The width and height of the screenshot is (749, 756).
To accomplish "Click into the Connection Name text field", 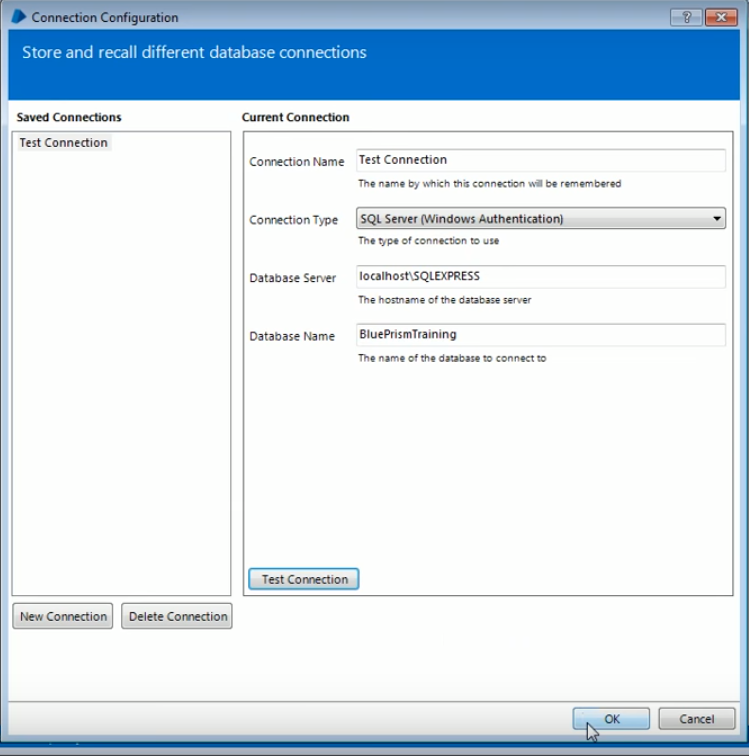I will [x=540, y=160].
